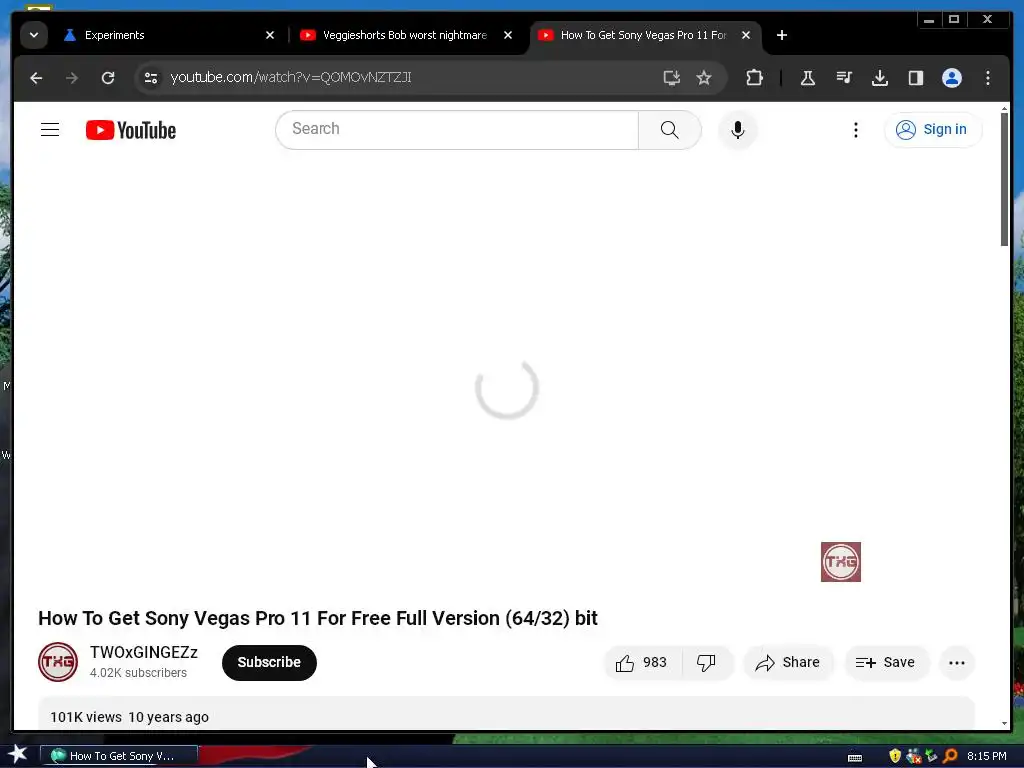The image size is (1024, 768).
Task: Click the search magnifier button
Action: click(669, 129)
